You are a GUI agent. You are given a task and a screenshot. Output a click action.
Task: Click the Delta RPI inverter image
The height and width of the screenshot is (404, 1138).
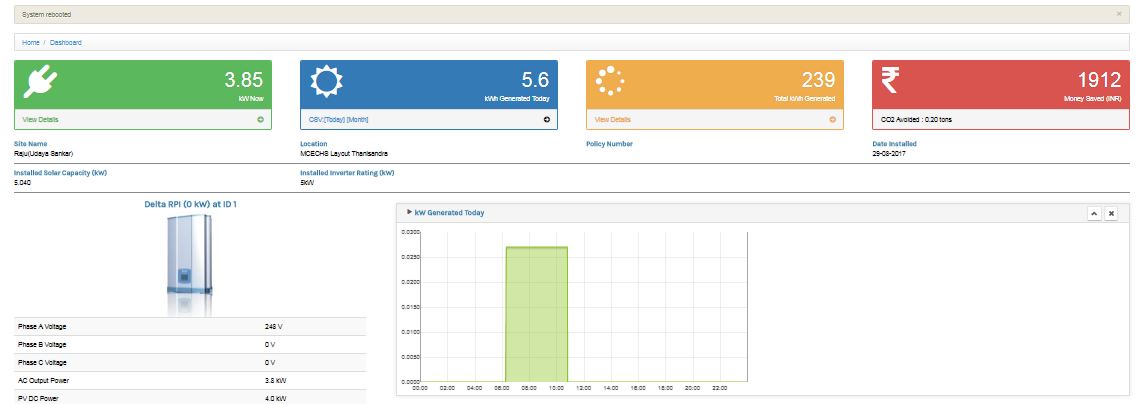[190, 263]
